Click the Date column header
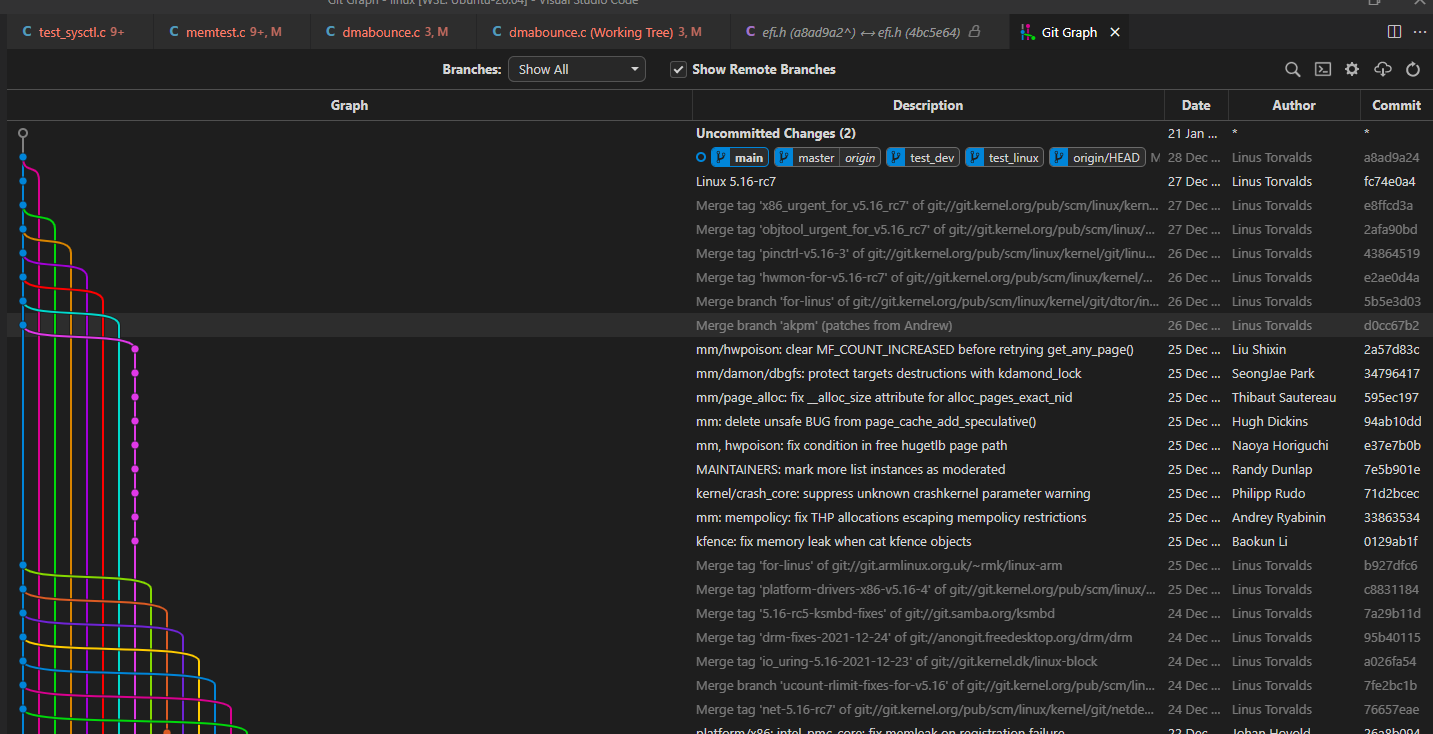 (x=1196, y=105)
